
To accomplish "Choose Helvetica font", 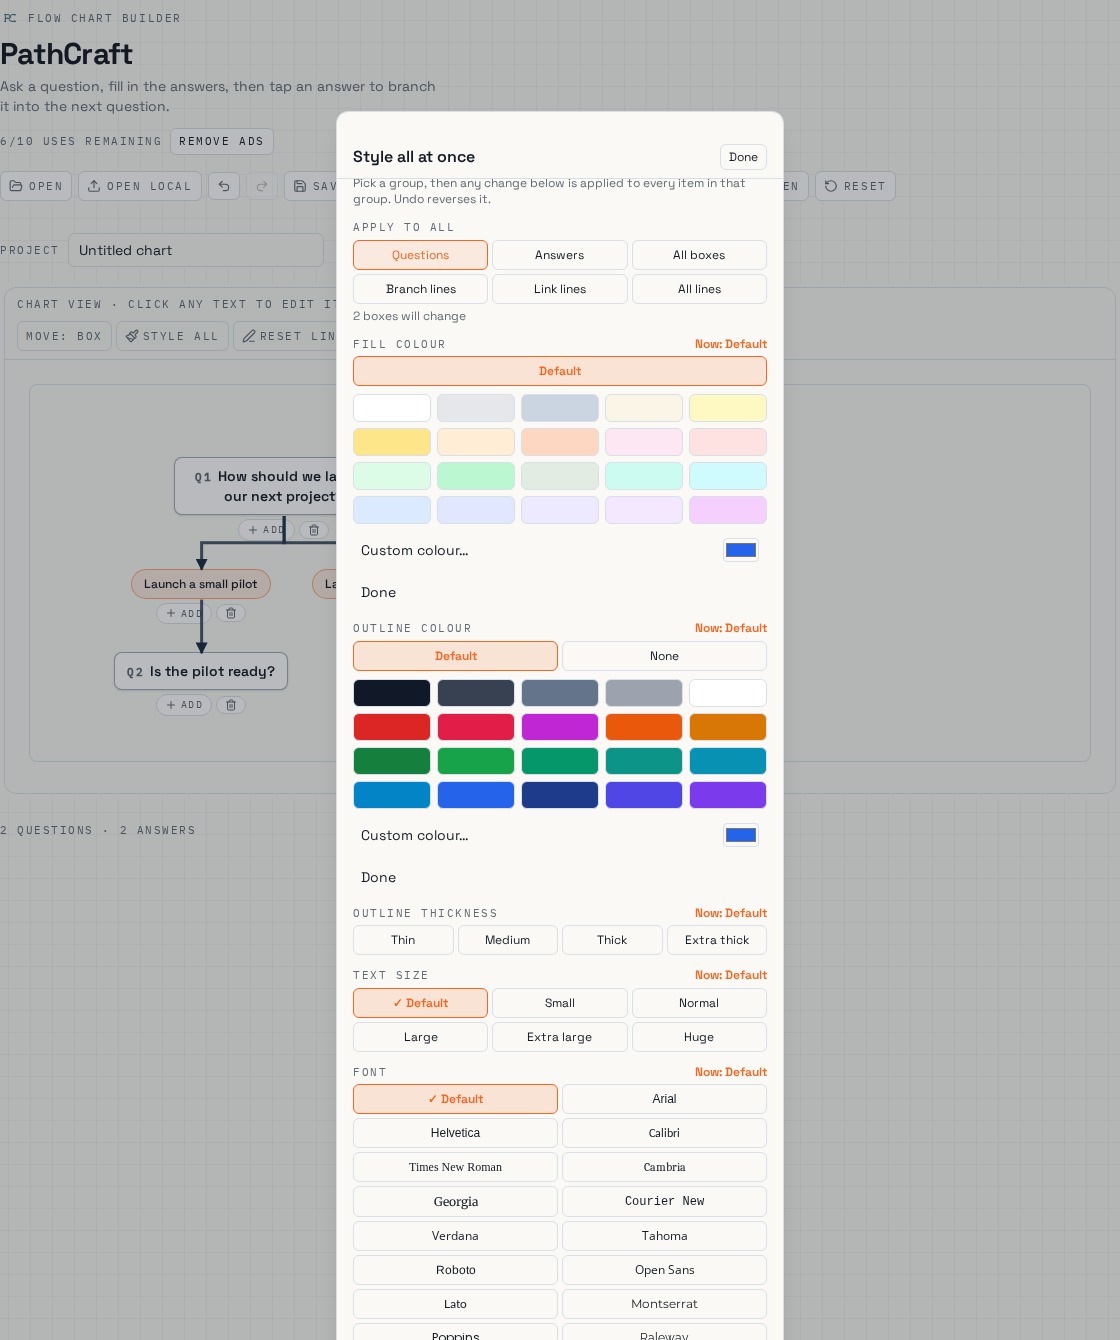I will (x=455, y=1133).
